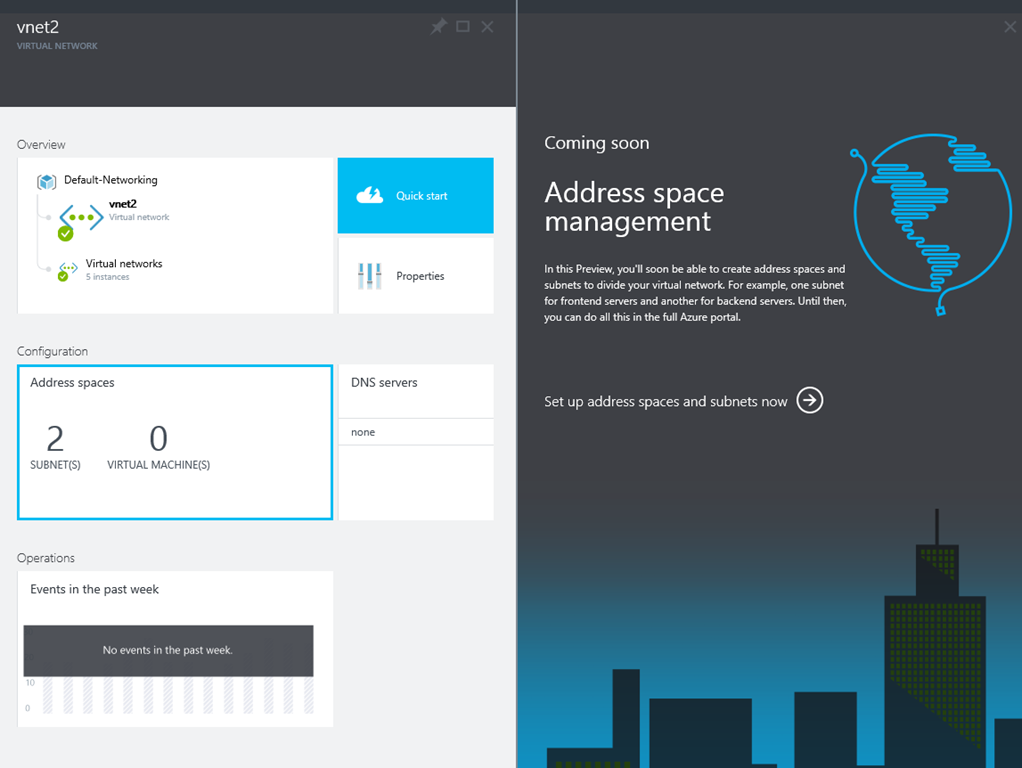This screenshot has width=1022, height=768.
Task: Pin the vnet2 blade
Action: (438, 27)
